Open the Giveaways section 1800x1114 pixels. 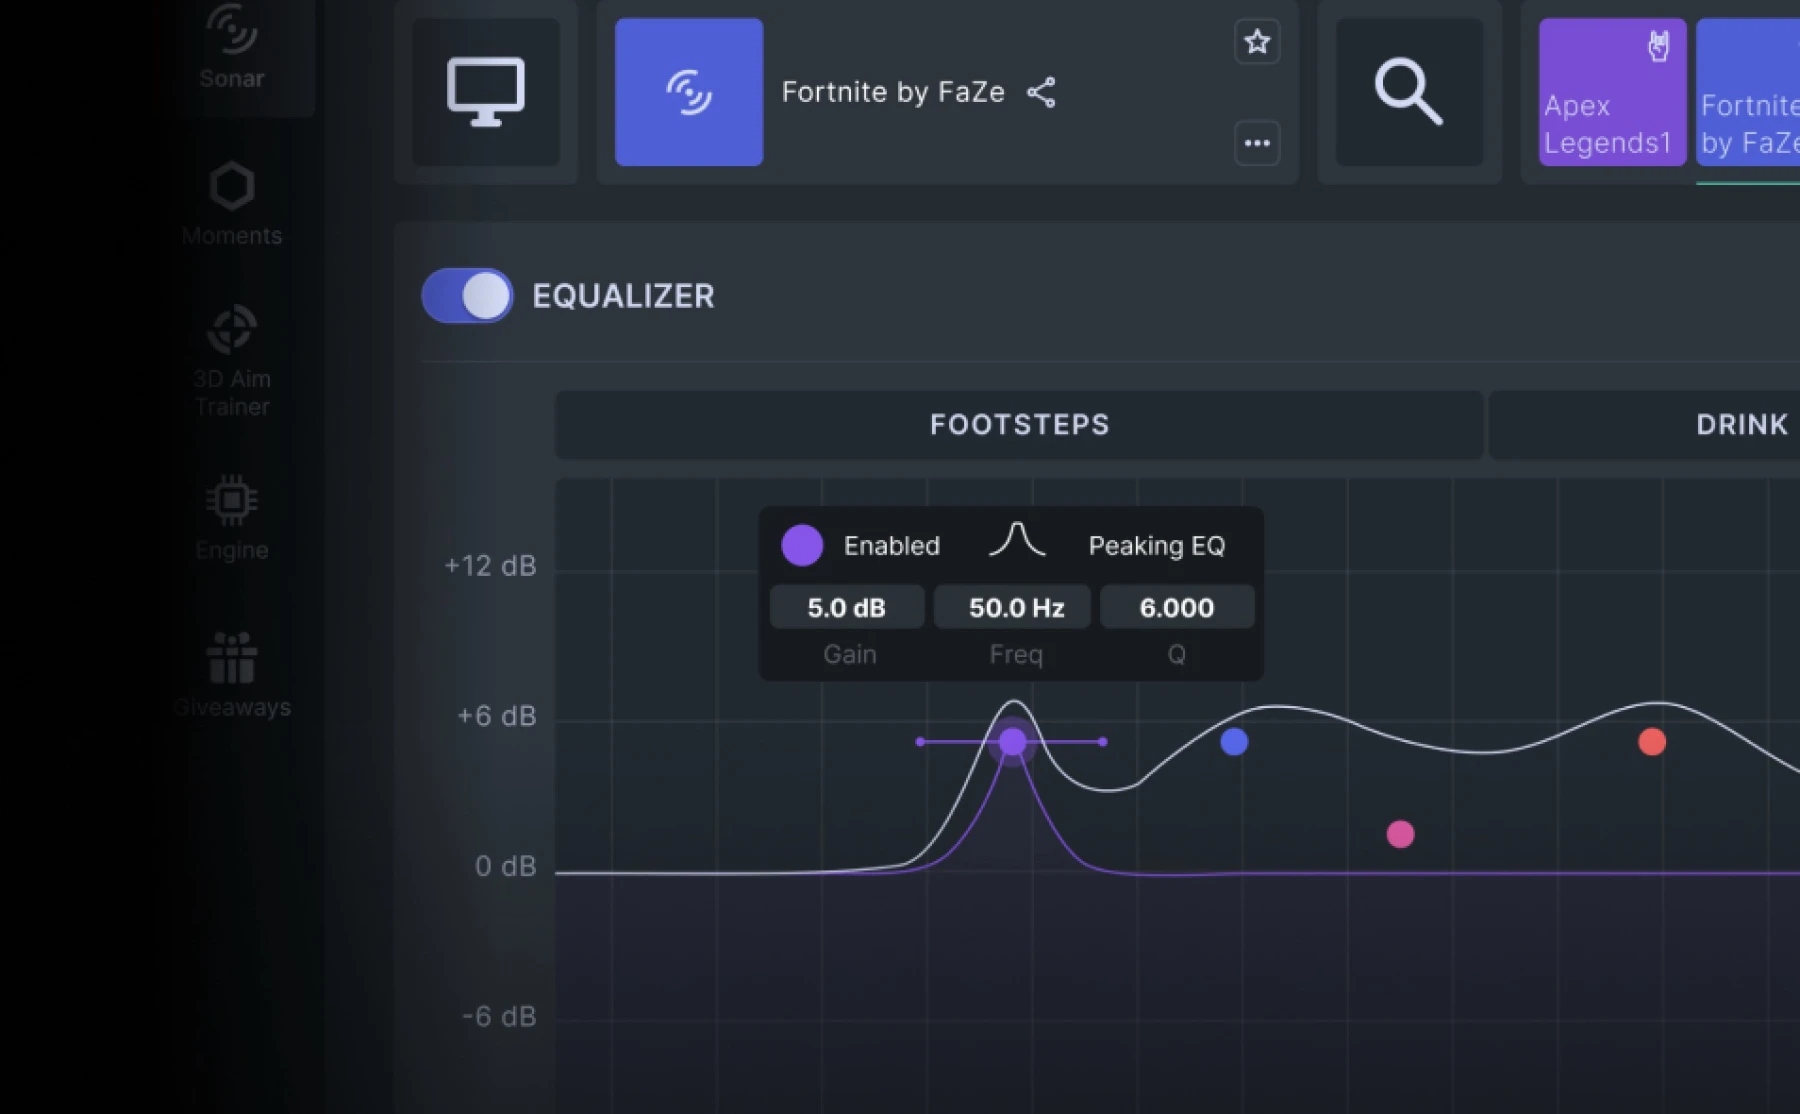click(x=231, y=674)
